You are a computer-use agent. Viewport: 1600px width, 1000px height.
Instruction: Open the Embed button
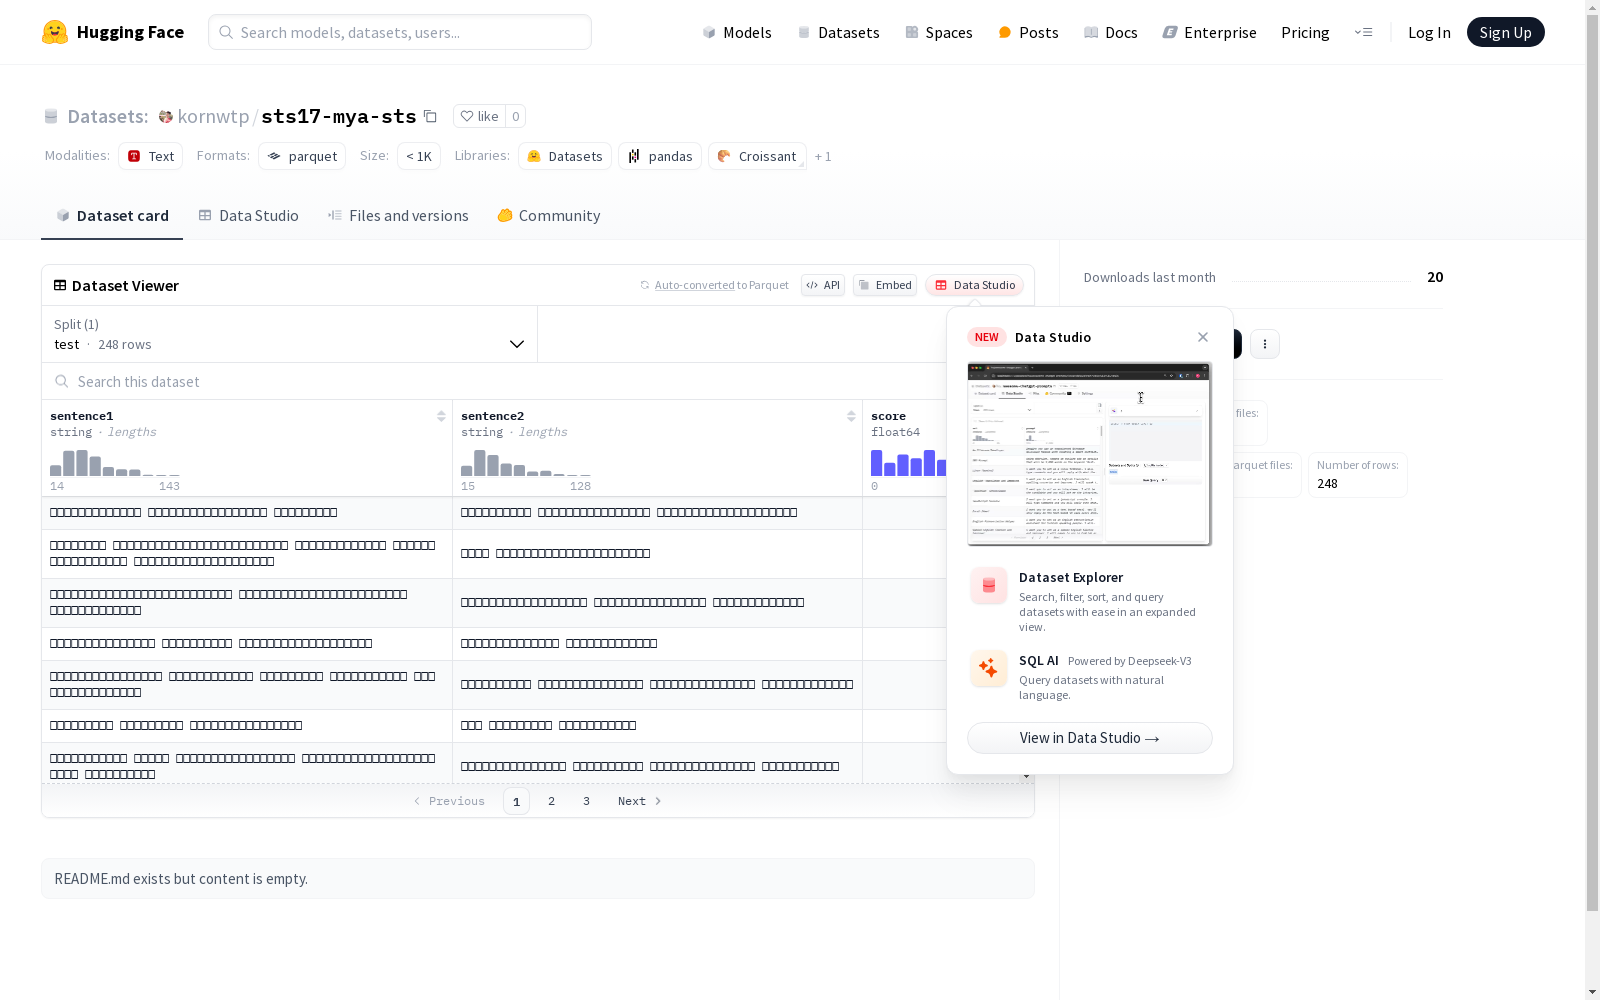pyautogui.click(x=885, y=285)
